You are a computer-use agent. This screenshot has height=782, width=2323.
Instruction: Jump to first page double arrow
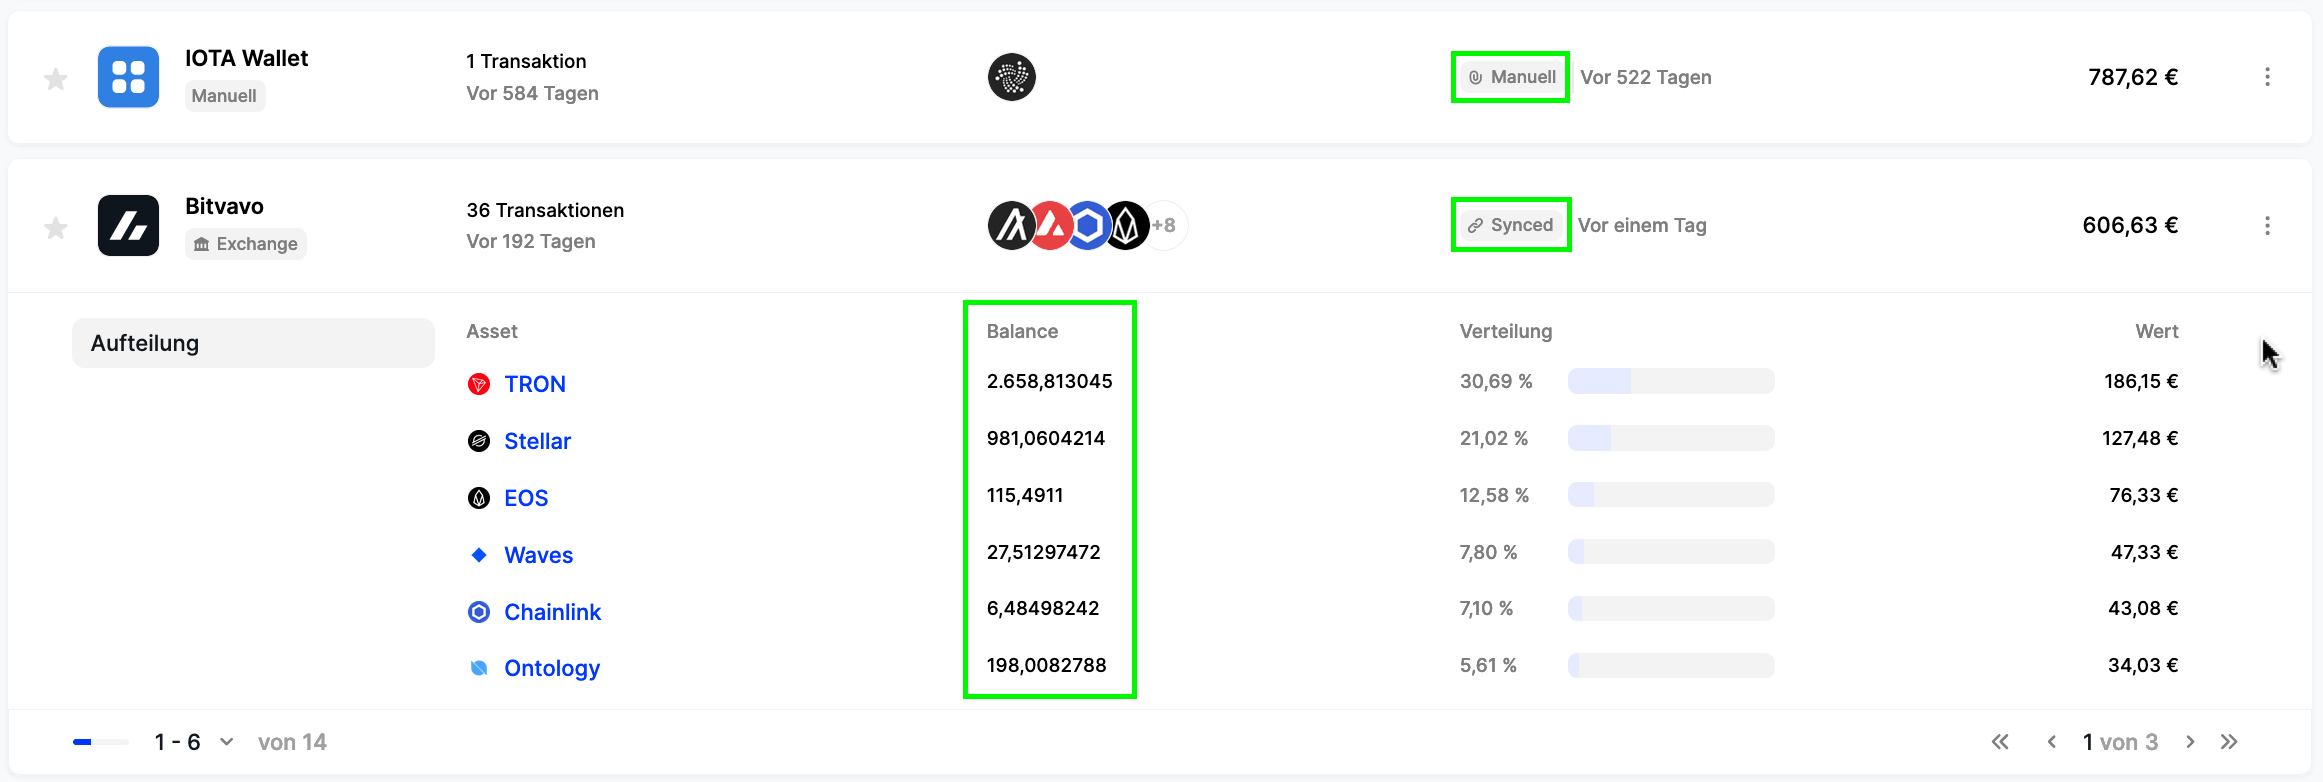2000,742
